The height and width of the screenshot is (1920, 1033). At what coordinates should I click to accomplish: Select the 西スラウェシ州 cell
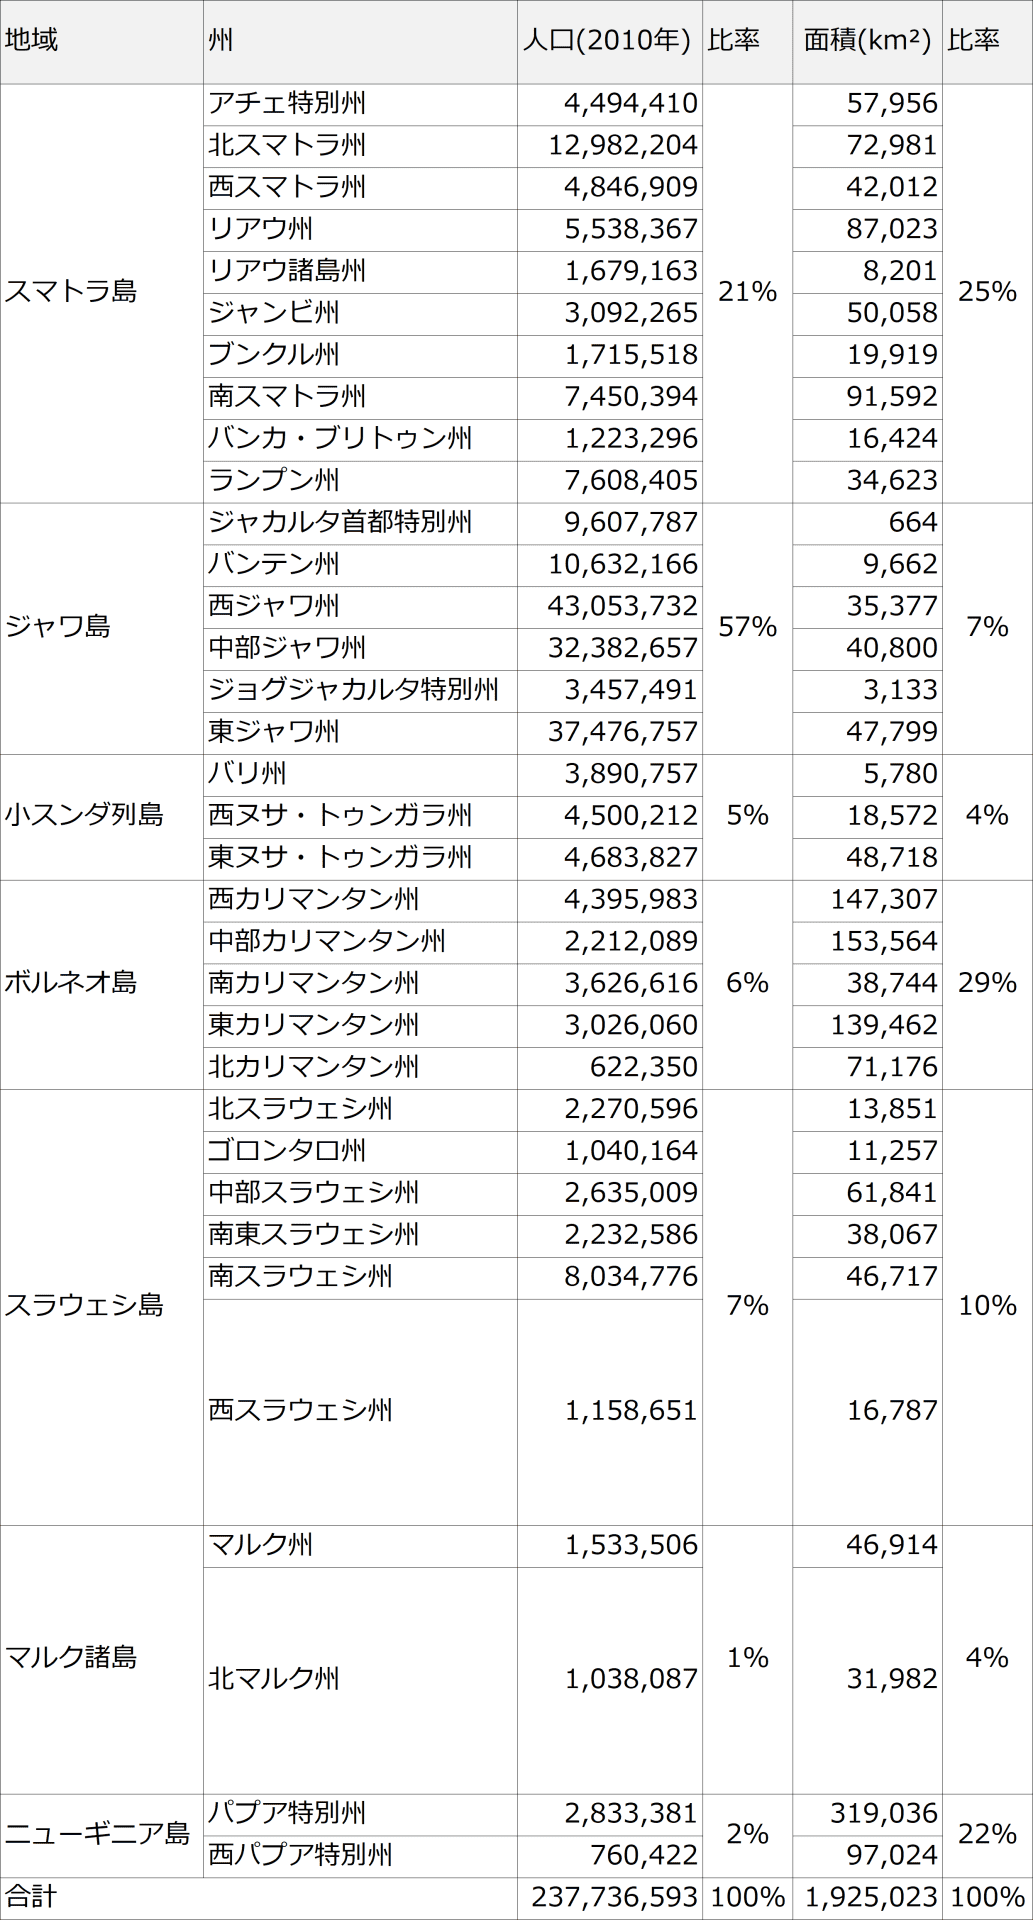pyautogui.click(x=360, y=1412)
